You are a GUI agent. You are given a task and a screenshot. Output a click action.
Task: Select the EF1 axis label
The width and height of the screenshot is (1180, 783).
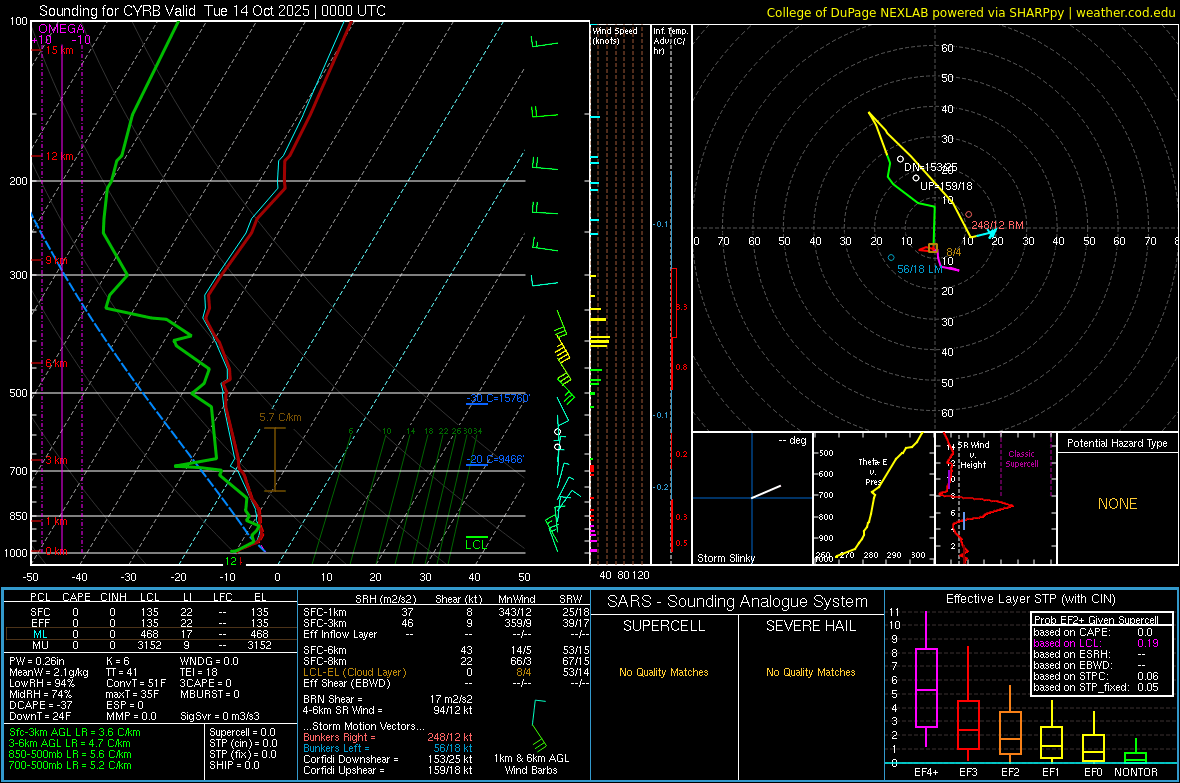point(1051,772)
